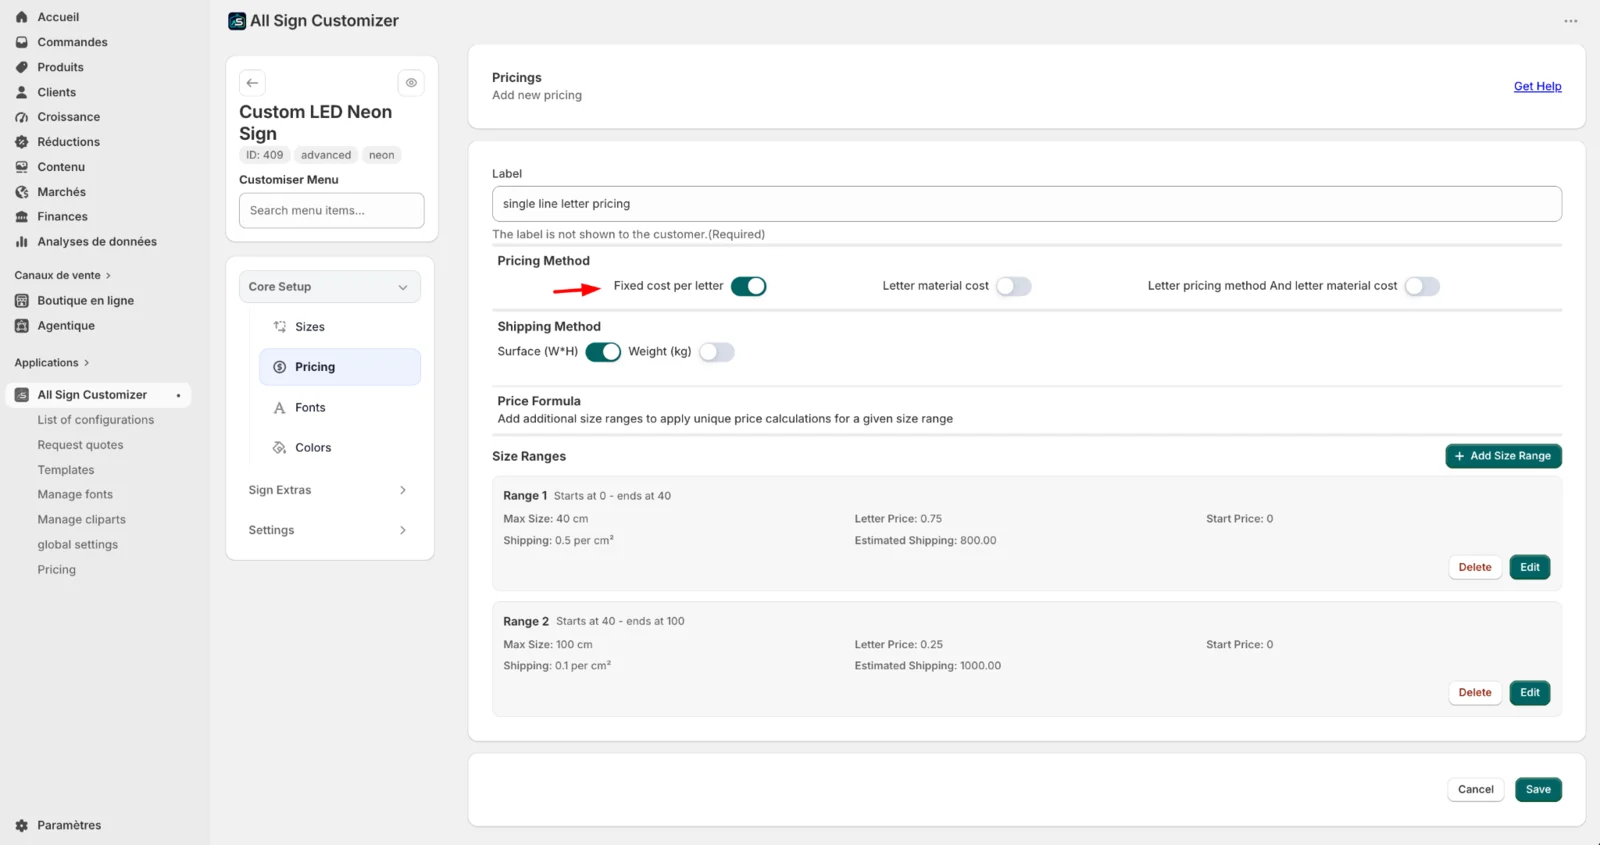The width and height of the screenshot is (1600, 845).
Task: Expand the Sign Extras section
Action: tap(329, 490)
